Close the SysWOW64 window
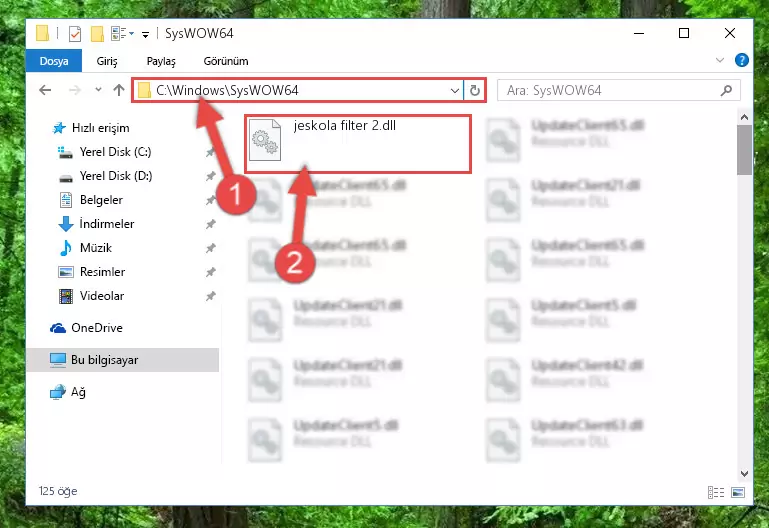 pyautogui.click(x=729, y=33)
